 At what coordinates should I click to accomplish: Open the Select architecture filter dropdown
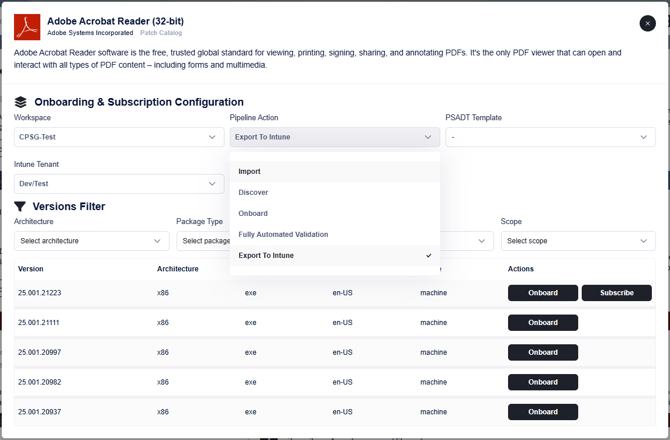tap(92, 241)
